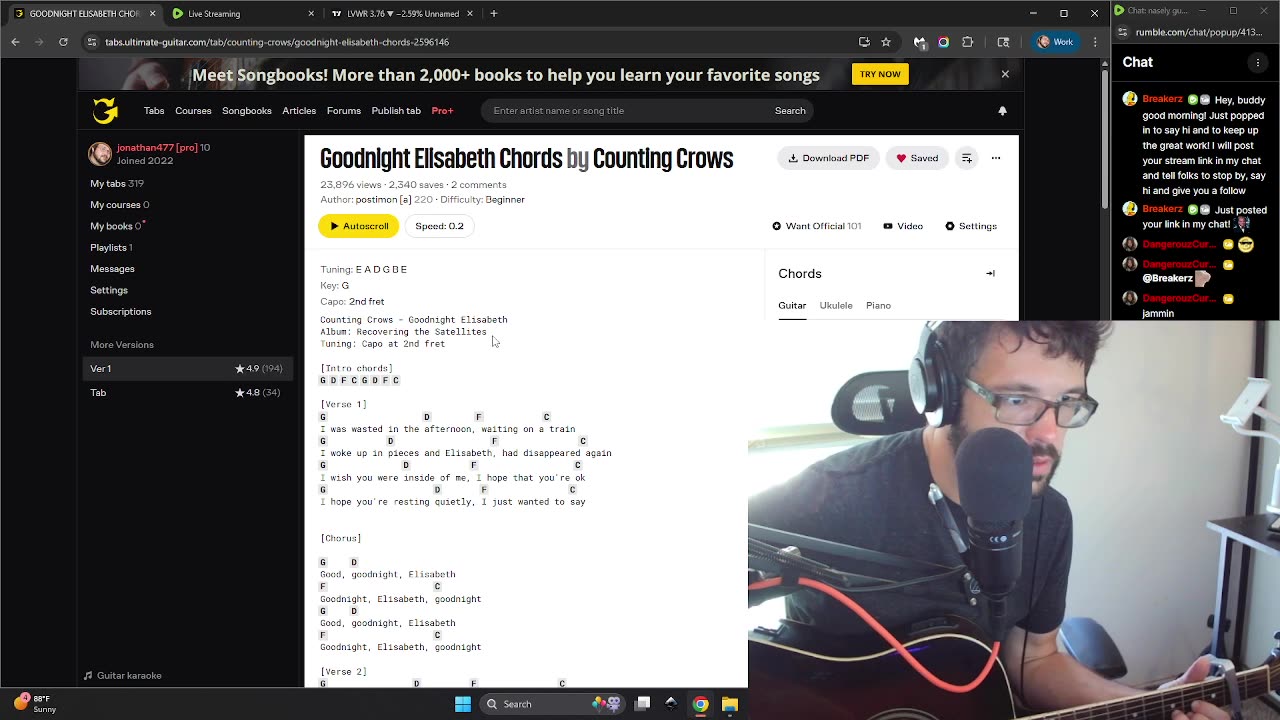Click the install app icon in address bar

(864, 42)
